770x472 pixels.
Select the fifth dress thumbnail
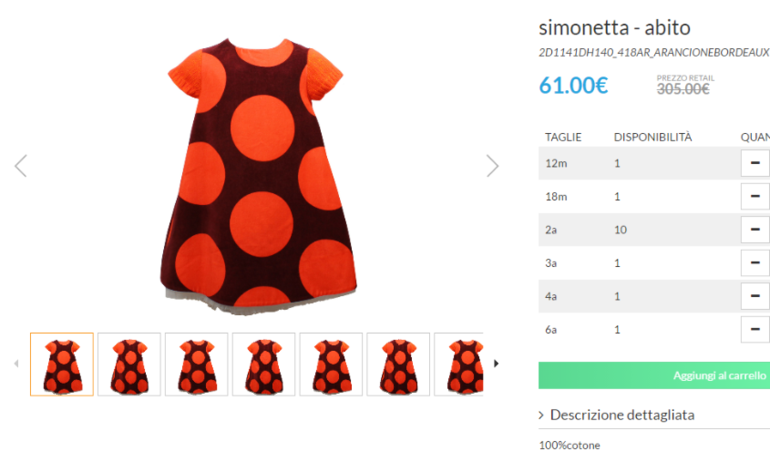click(x=331, y=364)
